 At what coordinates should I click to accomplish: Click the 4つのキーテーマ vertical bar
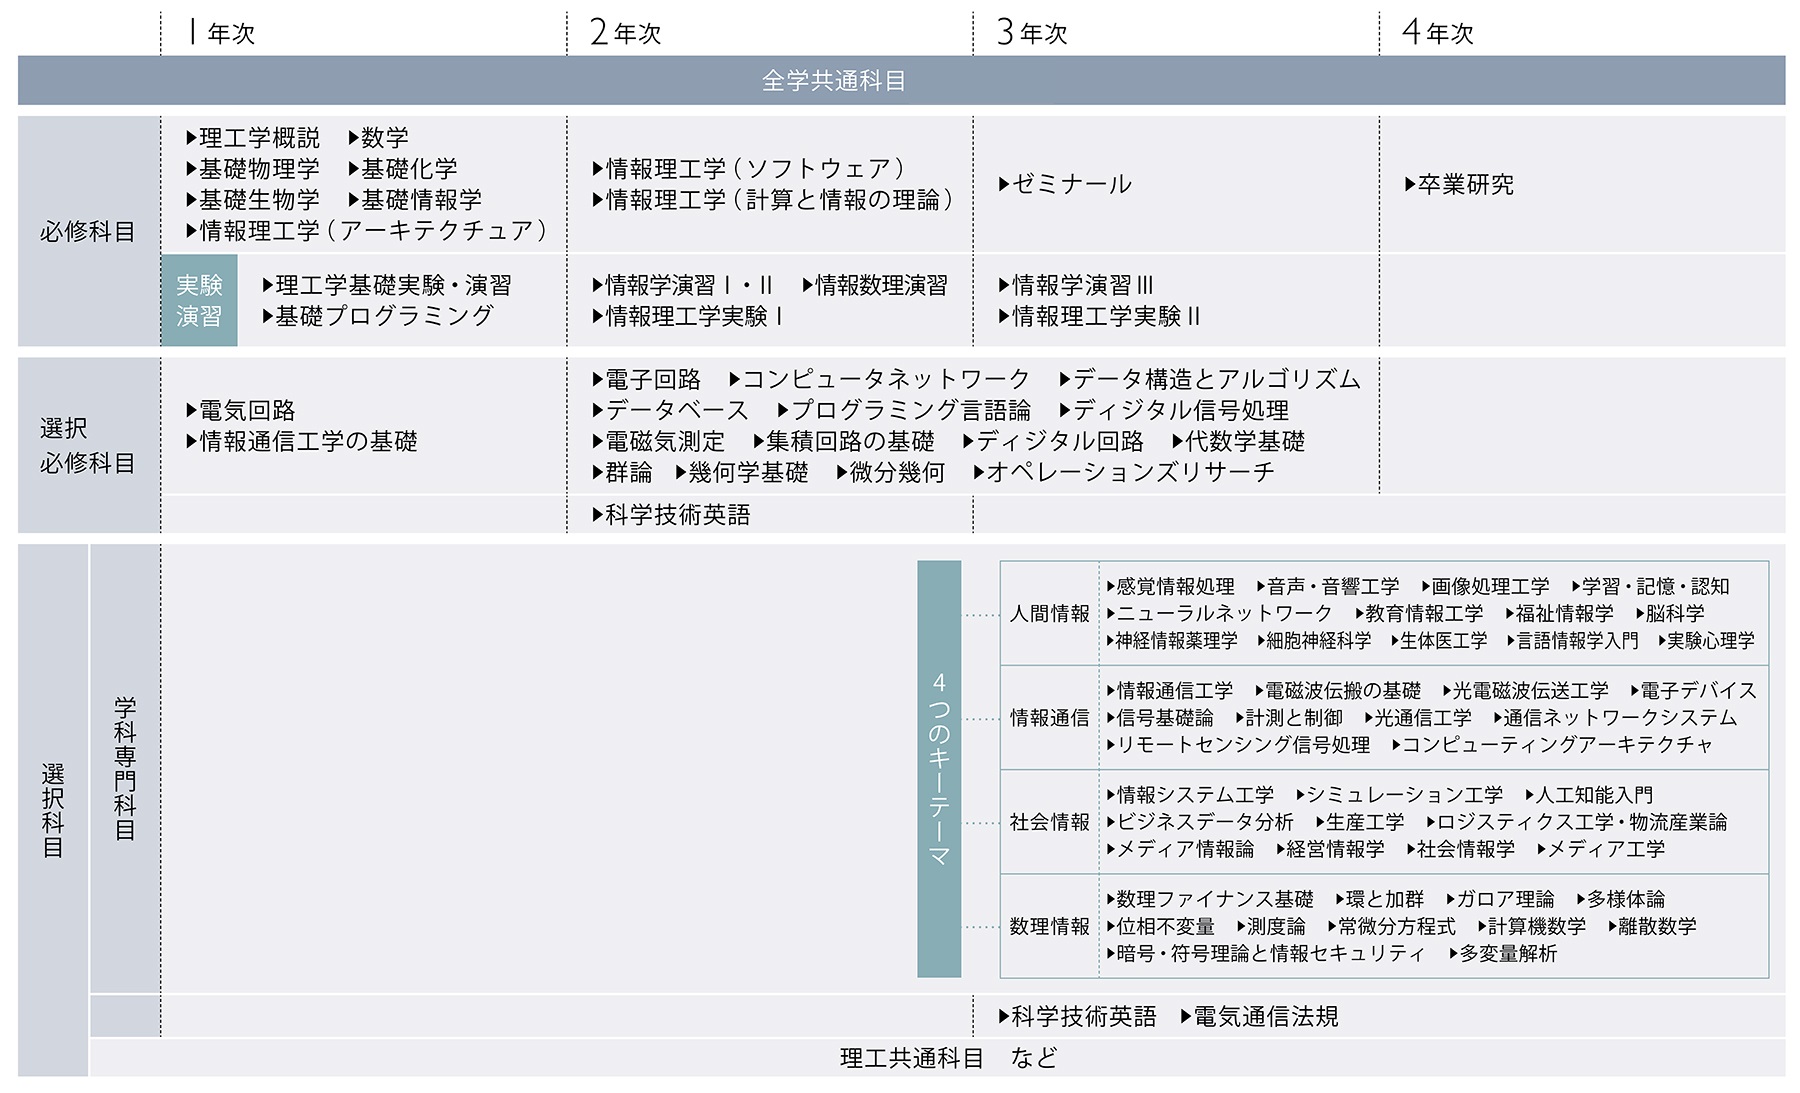click(x=939, y=769)
